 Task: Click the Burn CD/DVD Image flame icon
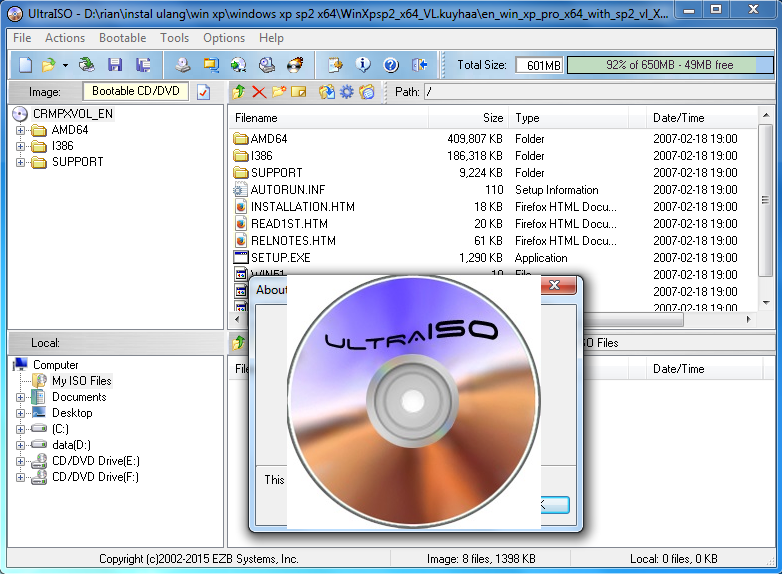(295, 65)
